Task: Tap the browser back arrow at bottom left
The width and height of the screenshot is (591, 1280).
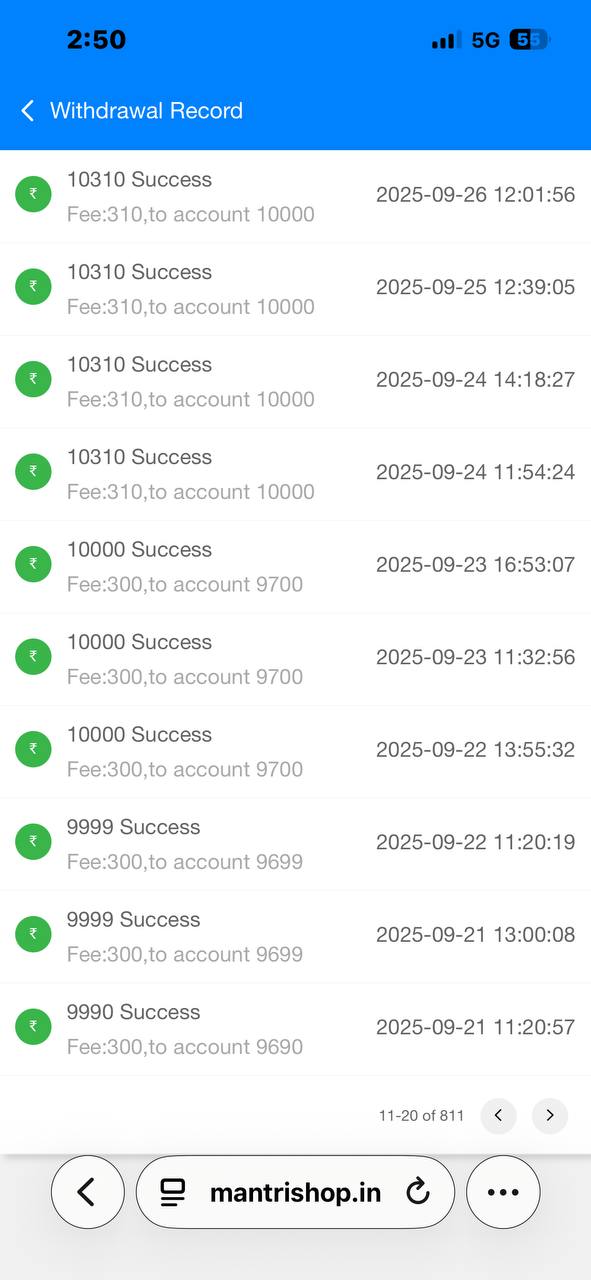Action: pyautogui.click(x=87, y=1192)
